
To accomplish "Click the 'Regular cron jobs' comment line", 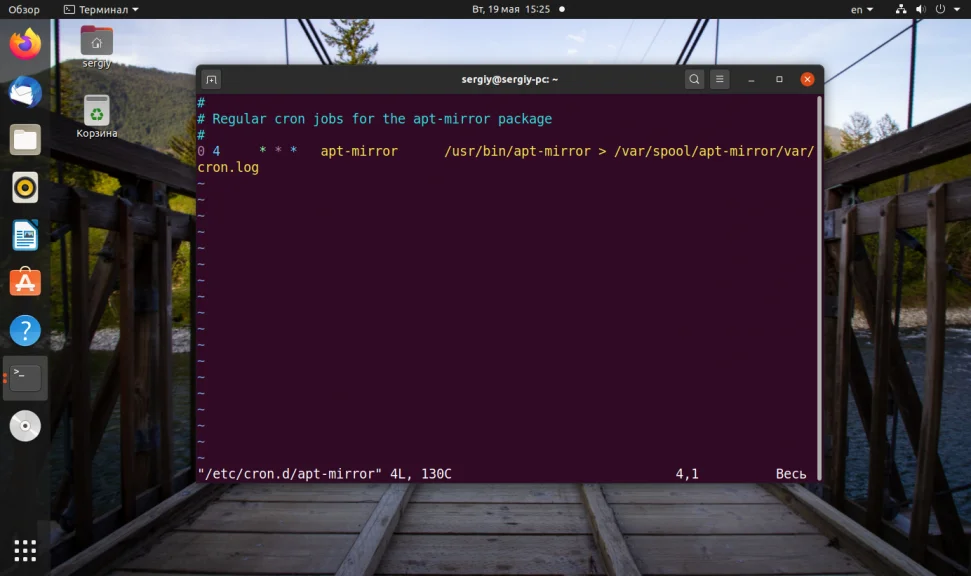I will (375, 119).
